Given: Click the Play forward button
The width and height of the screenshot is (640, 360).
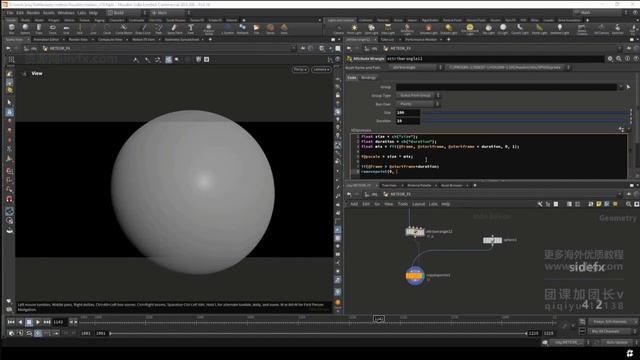Looking at the screenshot, I should [x=38, y=322].
